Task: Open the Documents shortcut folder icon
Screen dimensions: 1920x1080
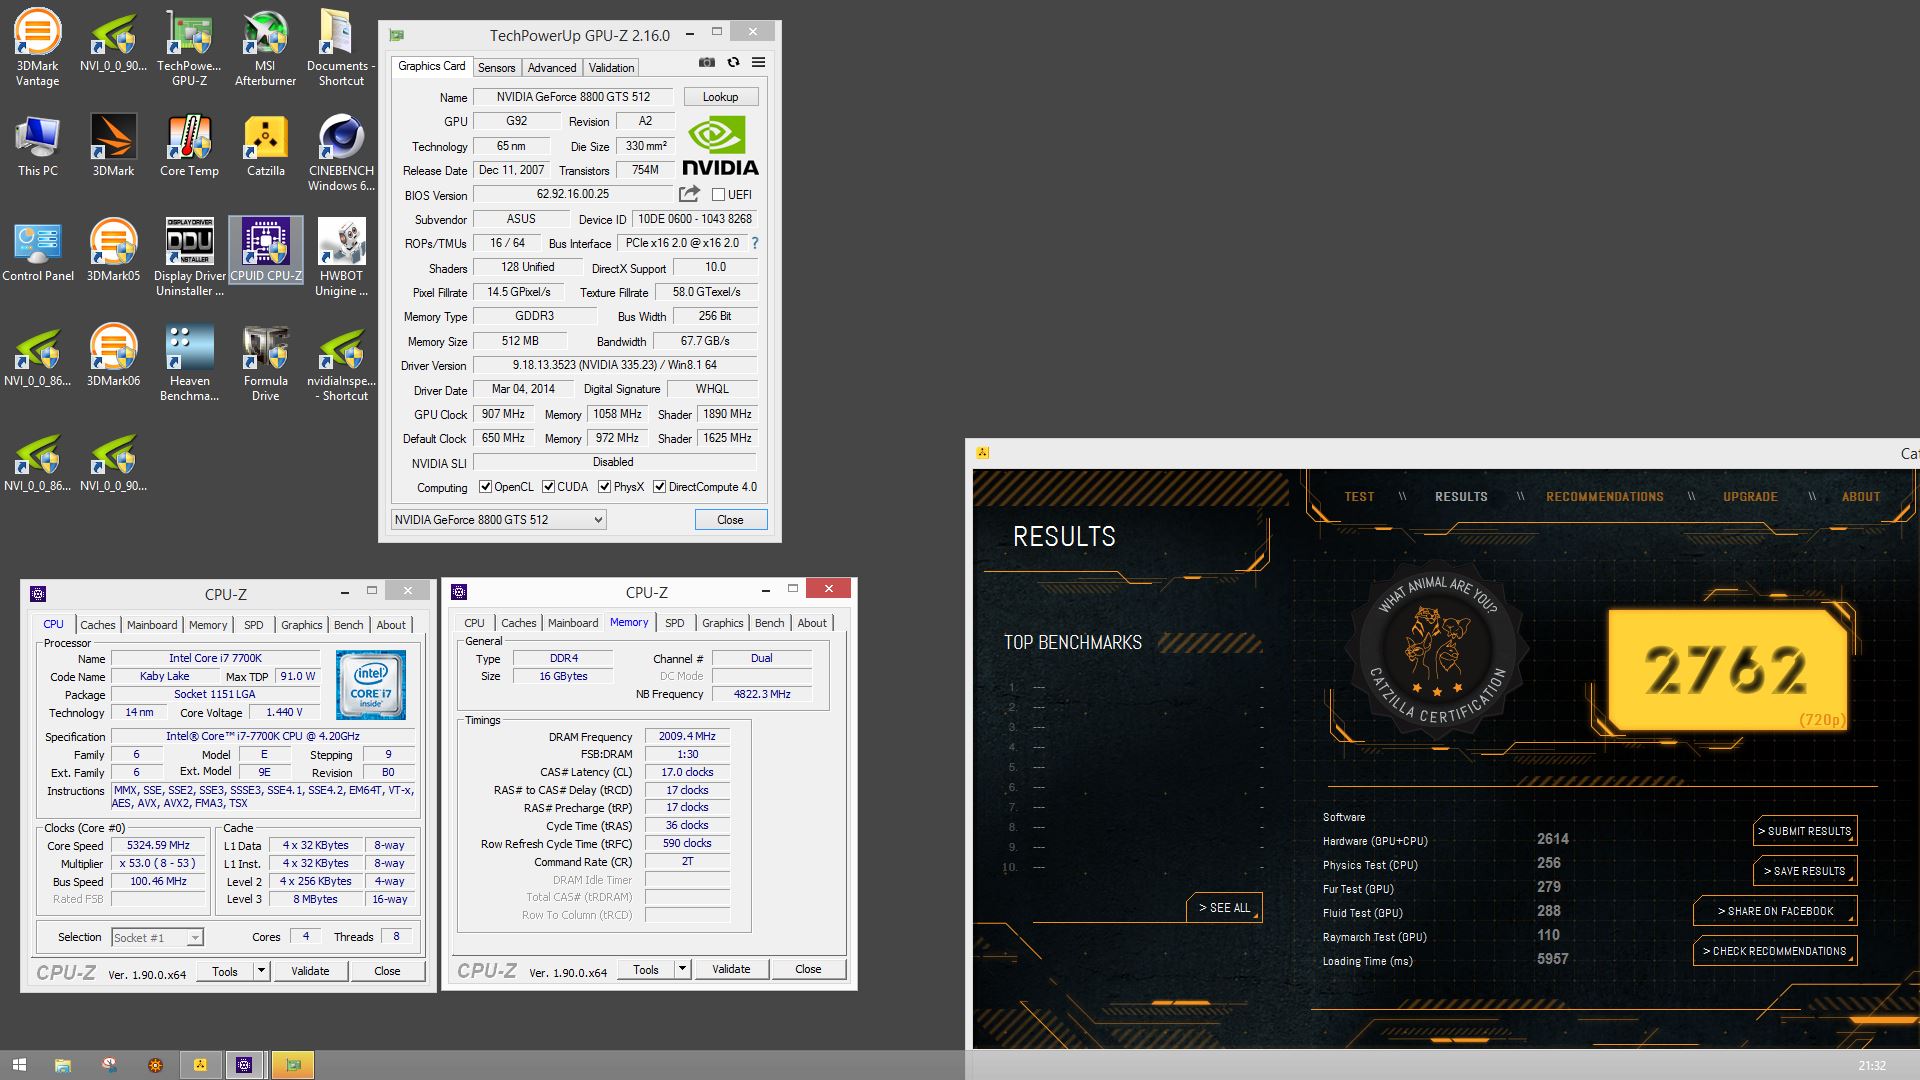Action: coord(341,47)
